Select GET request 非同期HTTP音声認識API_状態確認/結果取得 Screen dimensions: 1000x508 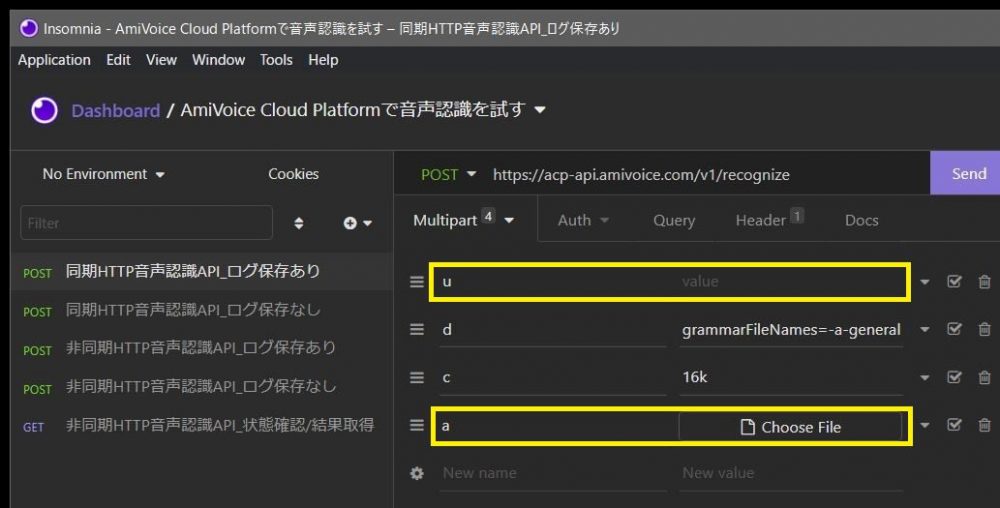[x=202, y=425]
